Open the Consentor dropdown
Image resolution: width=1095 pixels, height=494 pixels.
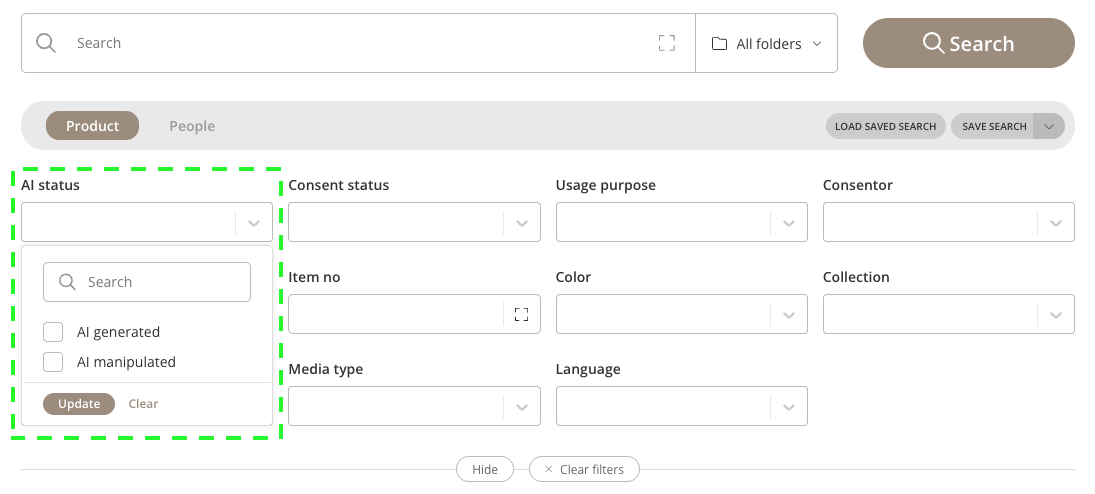point(1056,223)
